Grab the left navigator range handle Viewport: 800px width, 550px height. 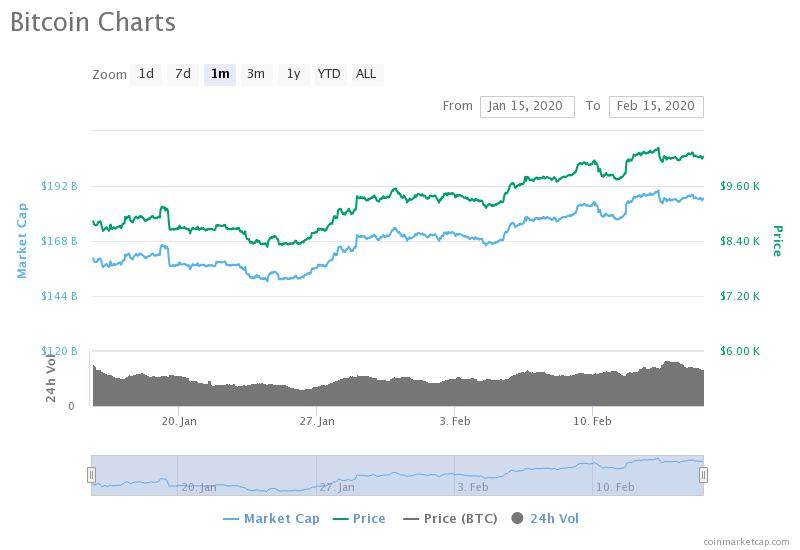pos(91,475)
